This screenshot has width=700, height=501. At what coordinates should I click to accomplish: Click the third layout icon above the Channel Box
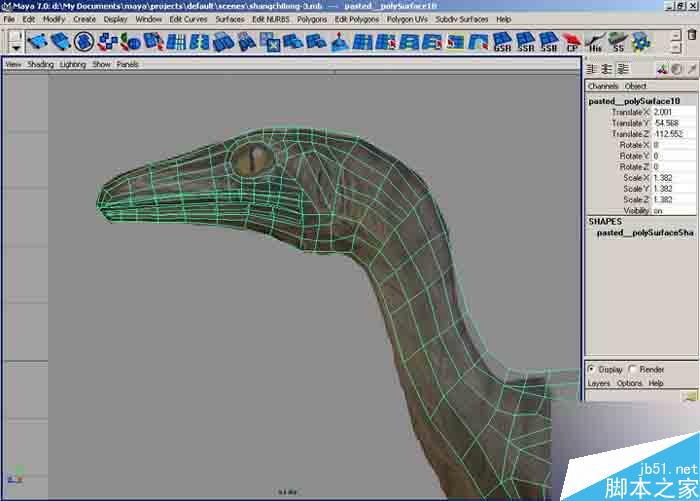tap(622, 69)
